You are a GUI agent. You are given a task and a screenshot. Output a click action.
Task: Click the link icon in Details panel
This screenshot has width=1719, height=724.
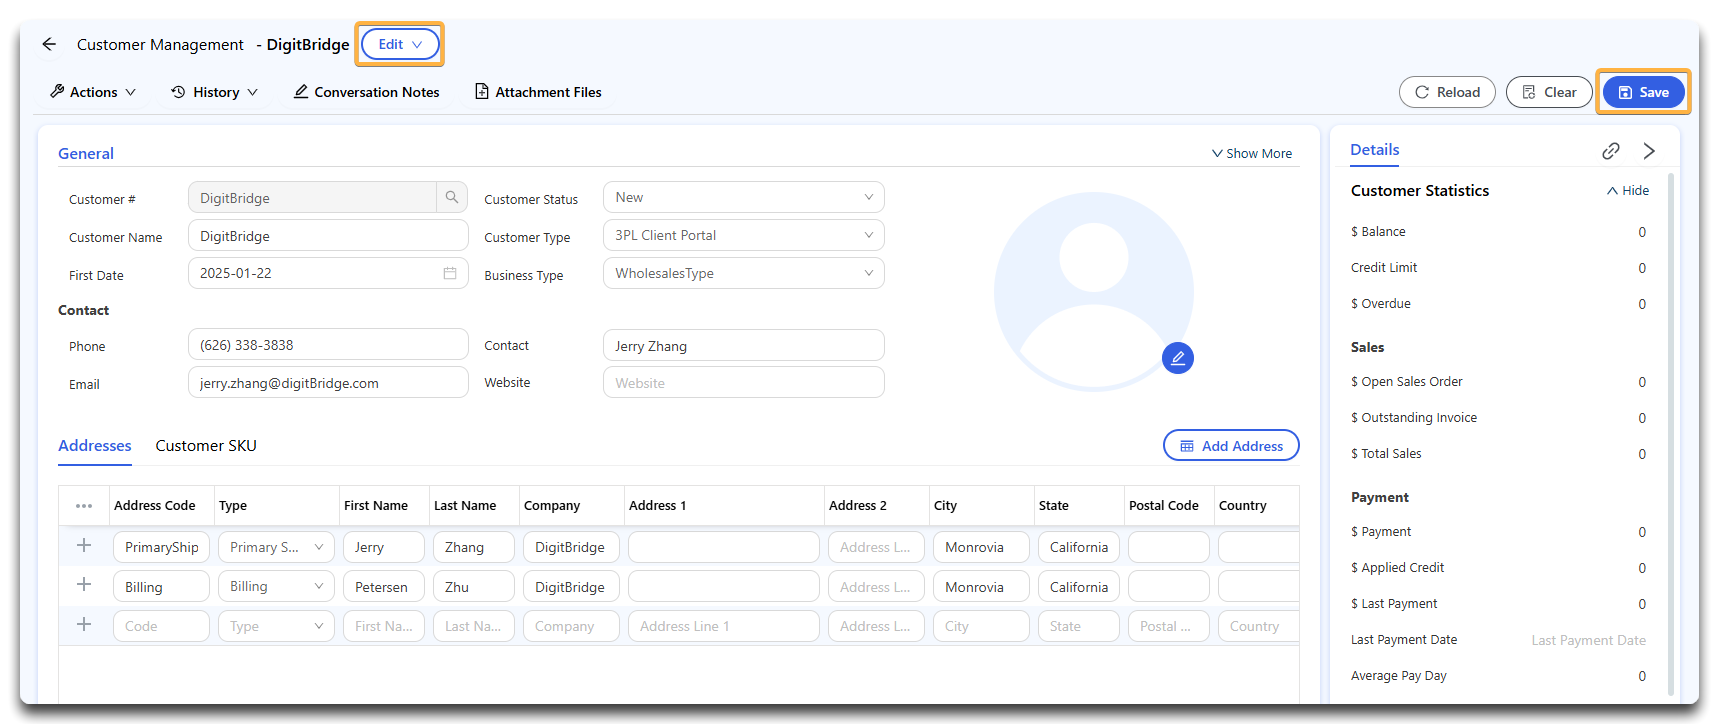tap(1610, 151)
